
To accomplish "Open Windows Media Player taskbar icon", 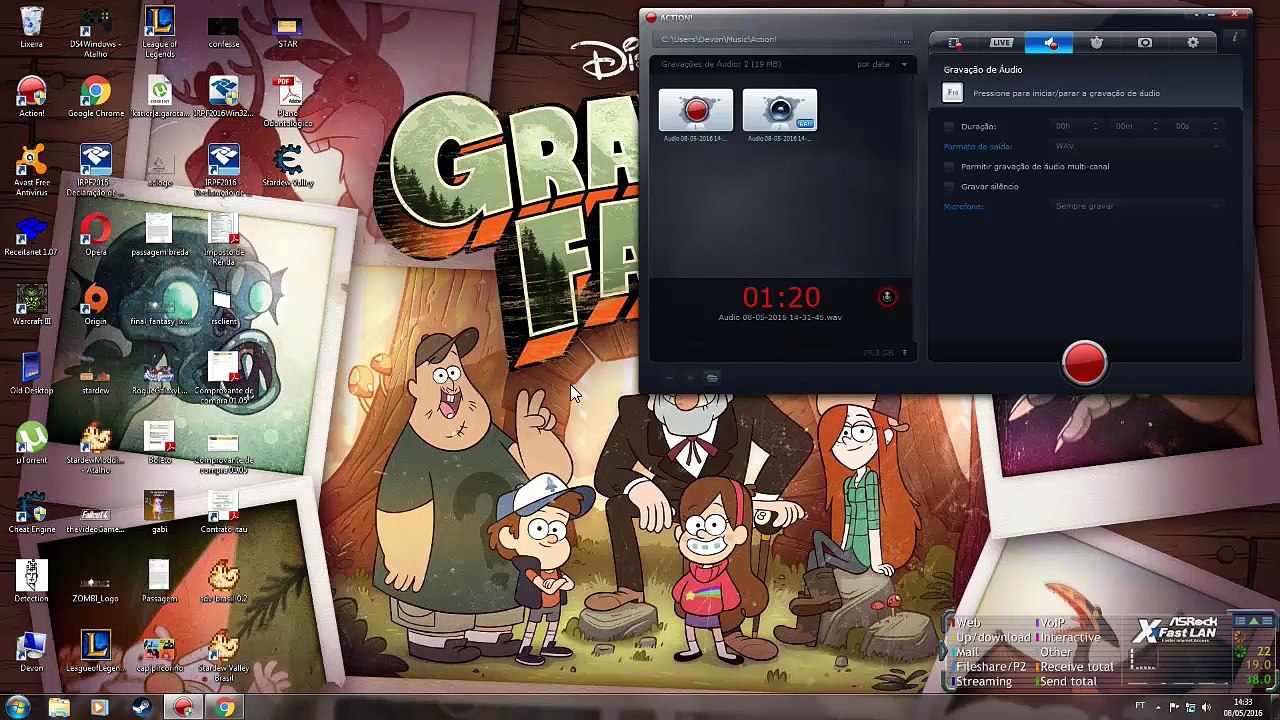I will point(99,708).
